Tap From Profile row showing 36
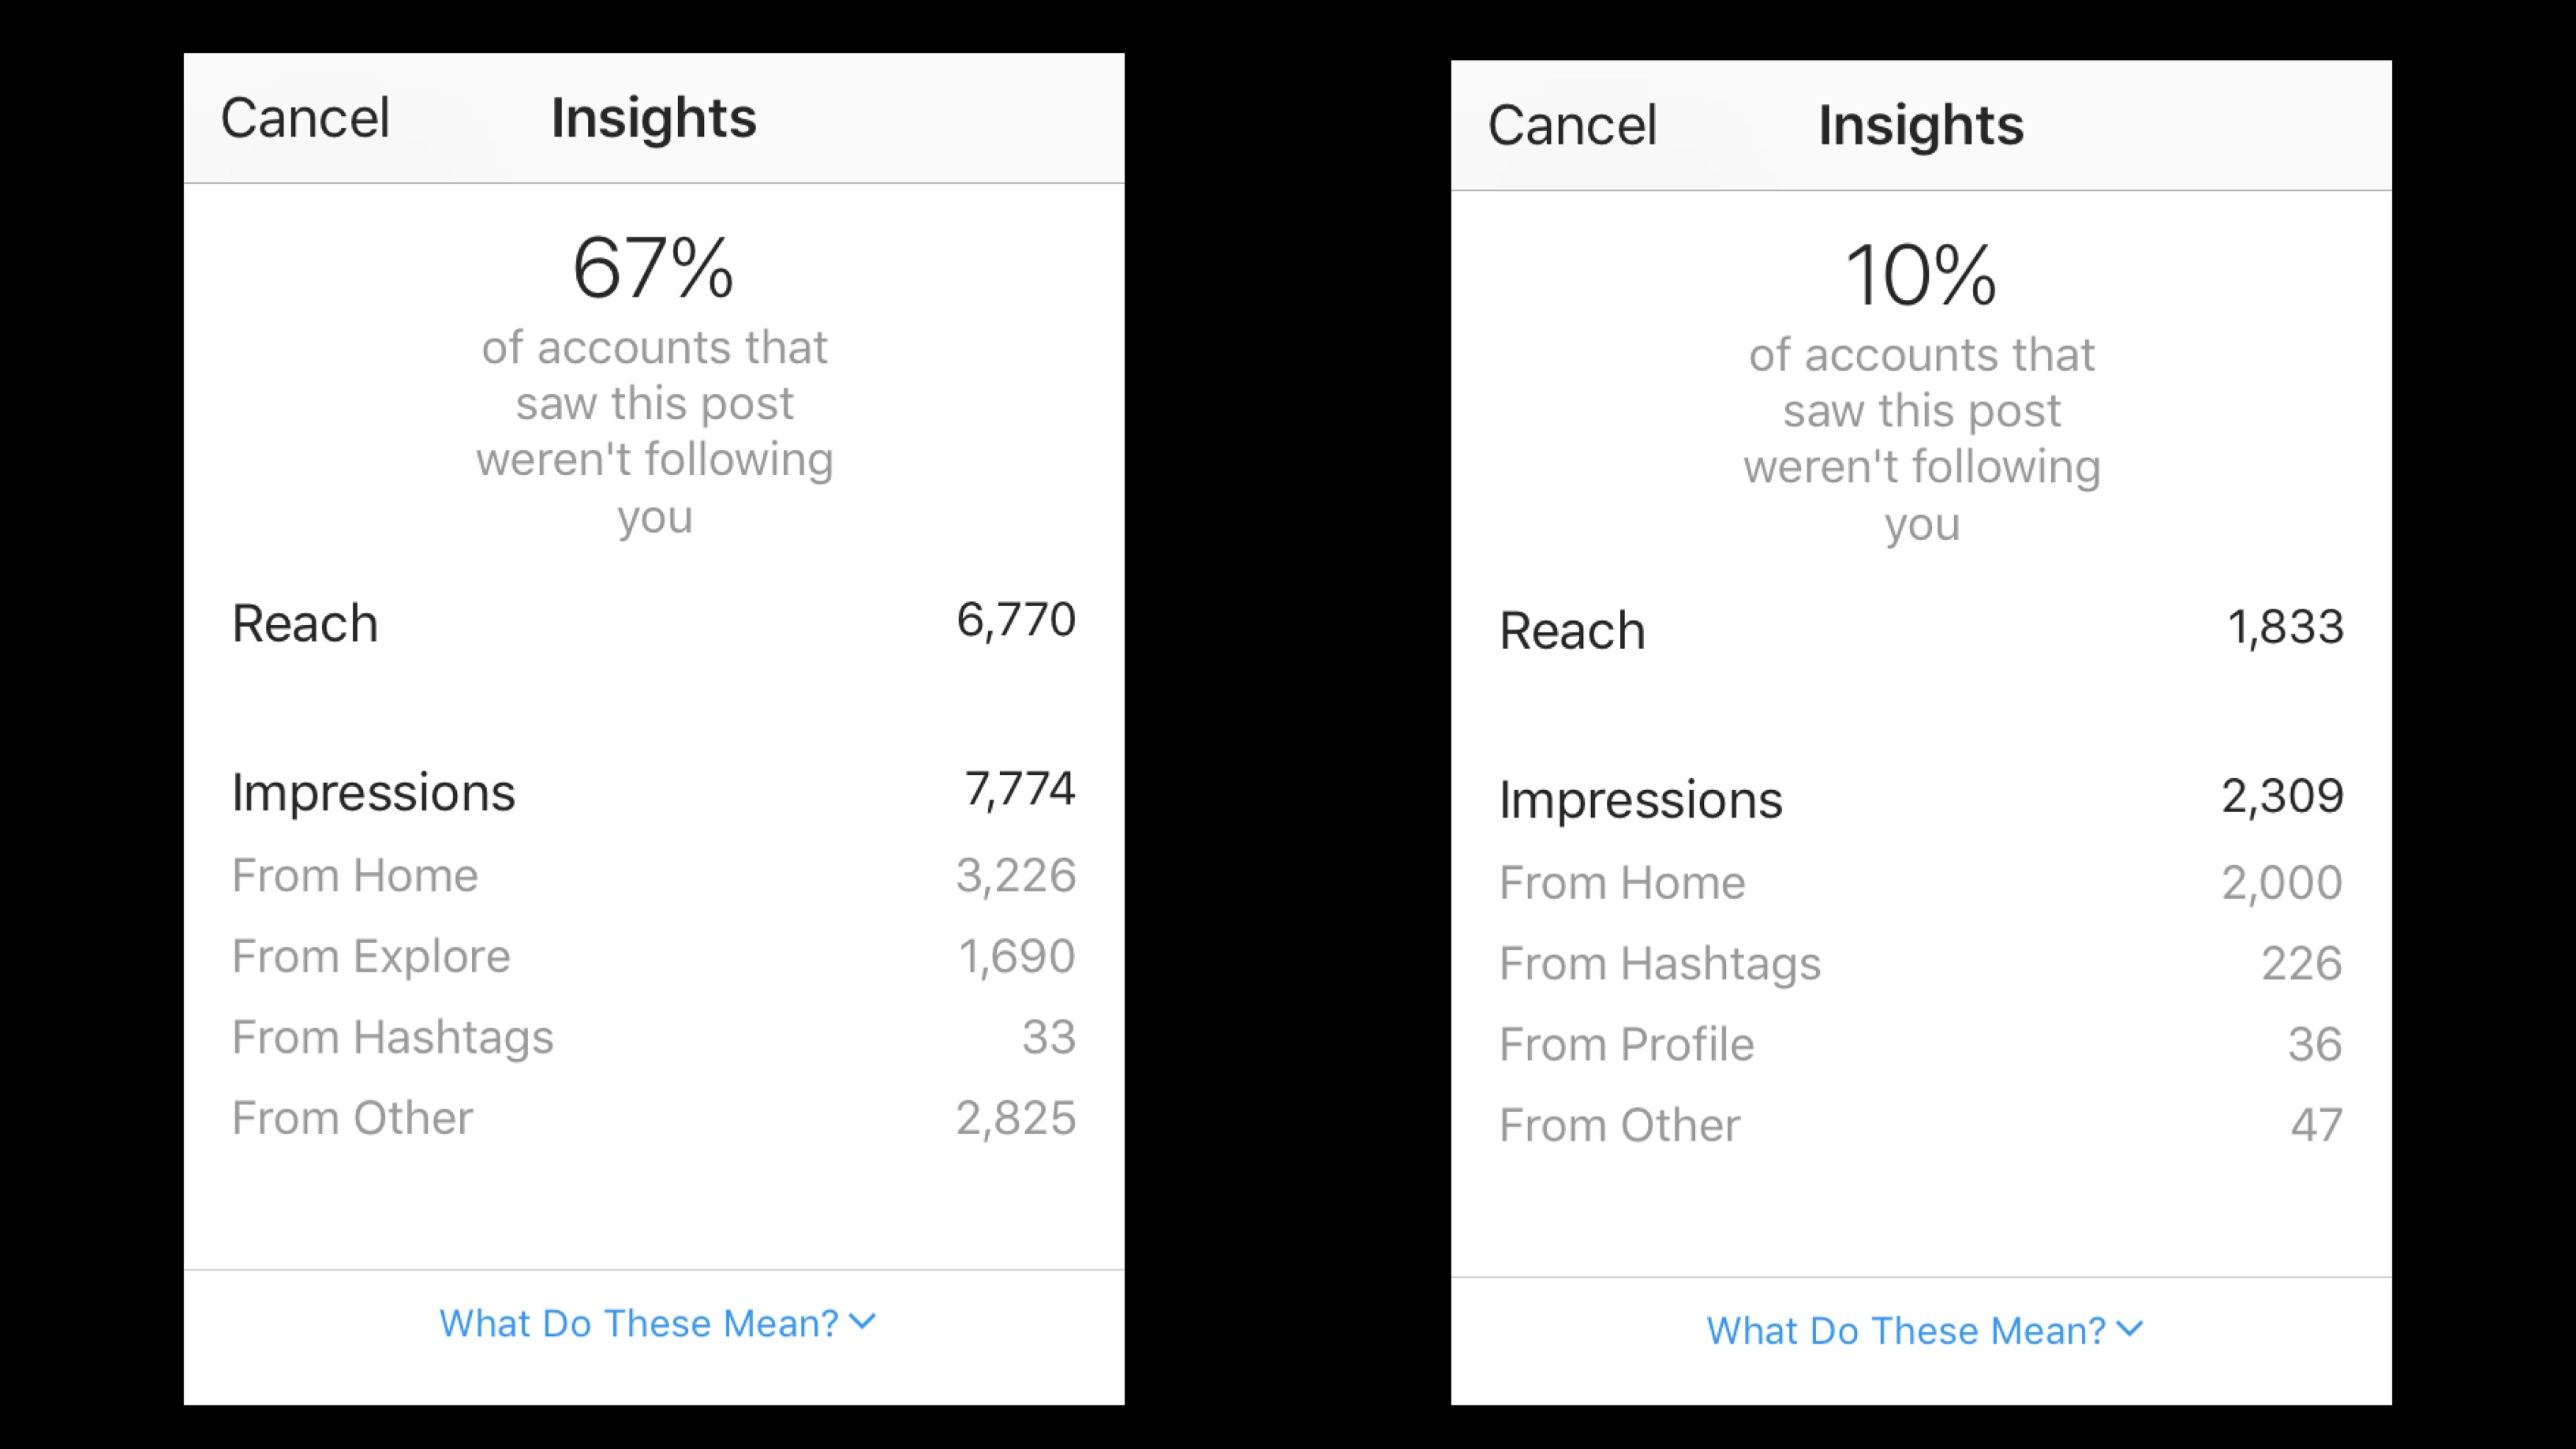 (1921, 1044)
